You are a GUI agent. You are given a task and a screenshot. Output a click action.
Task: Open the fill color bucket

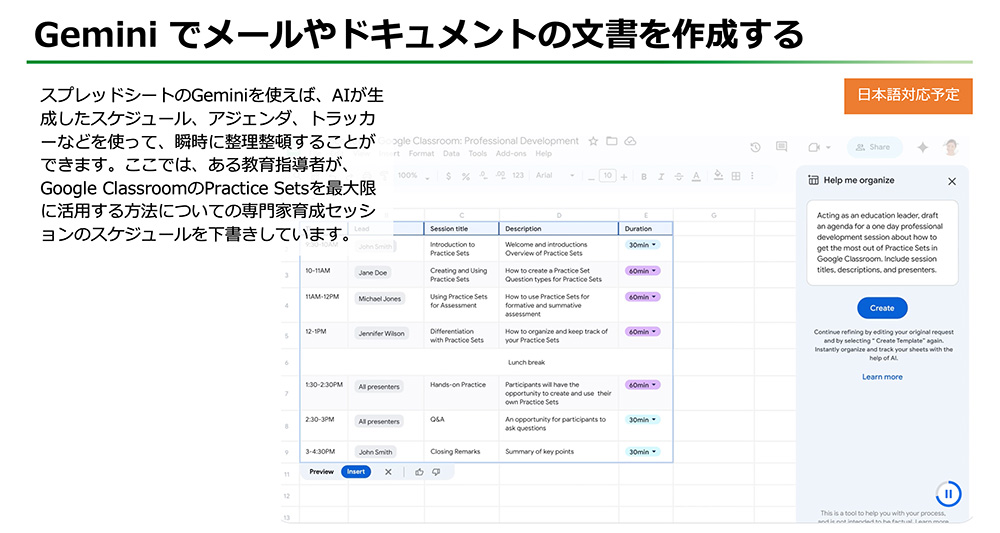click(719, 175)
